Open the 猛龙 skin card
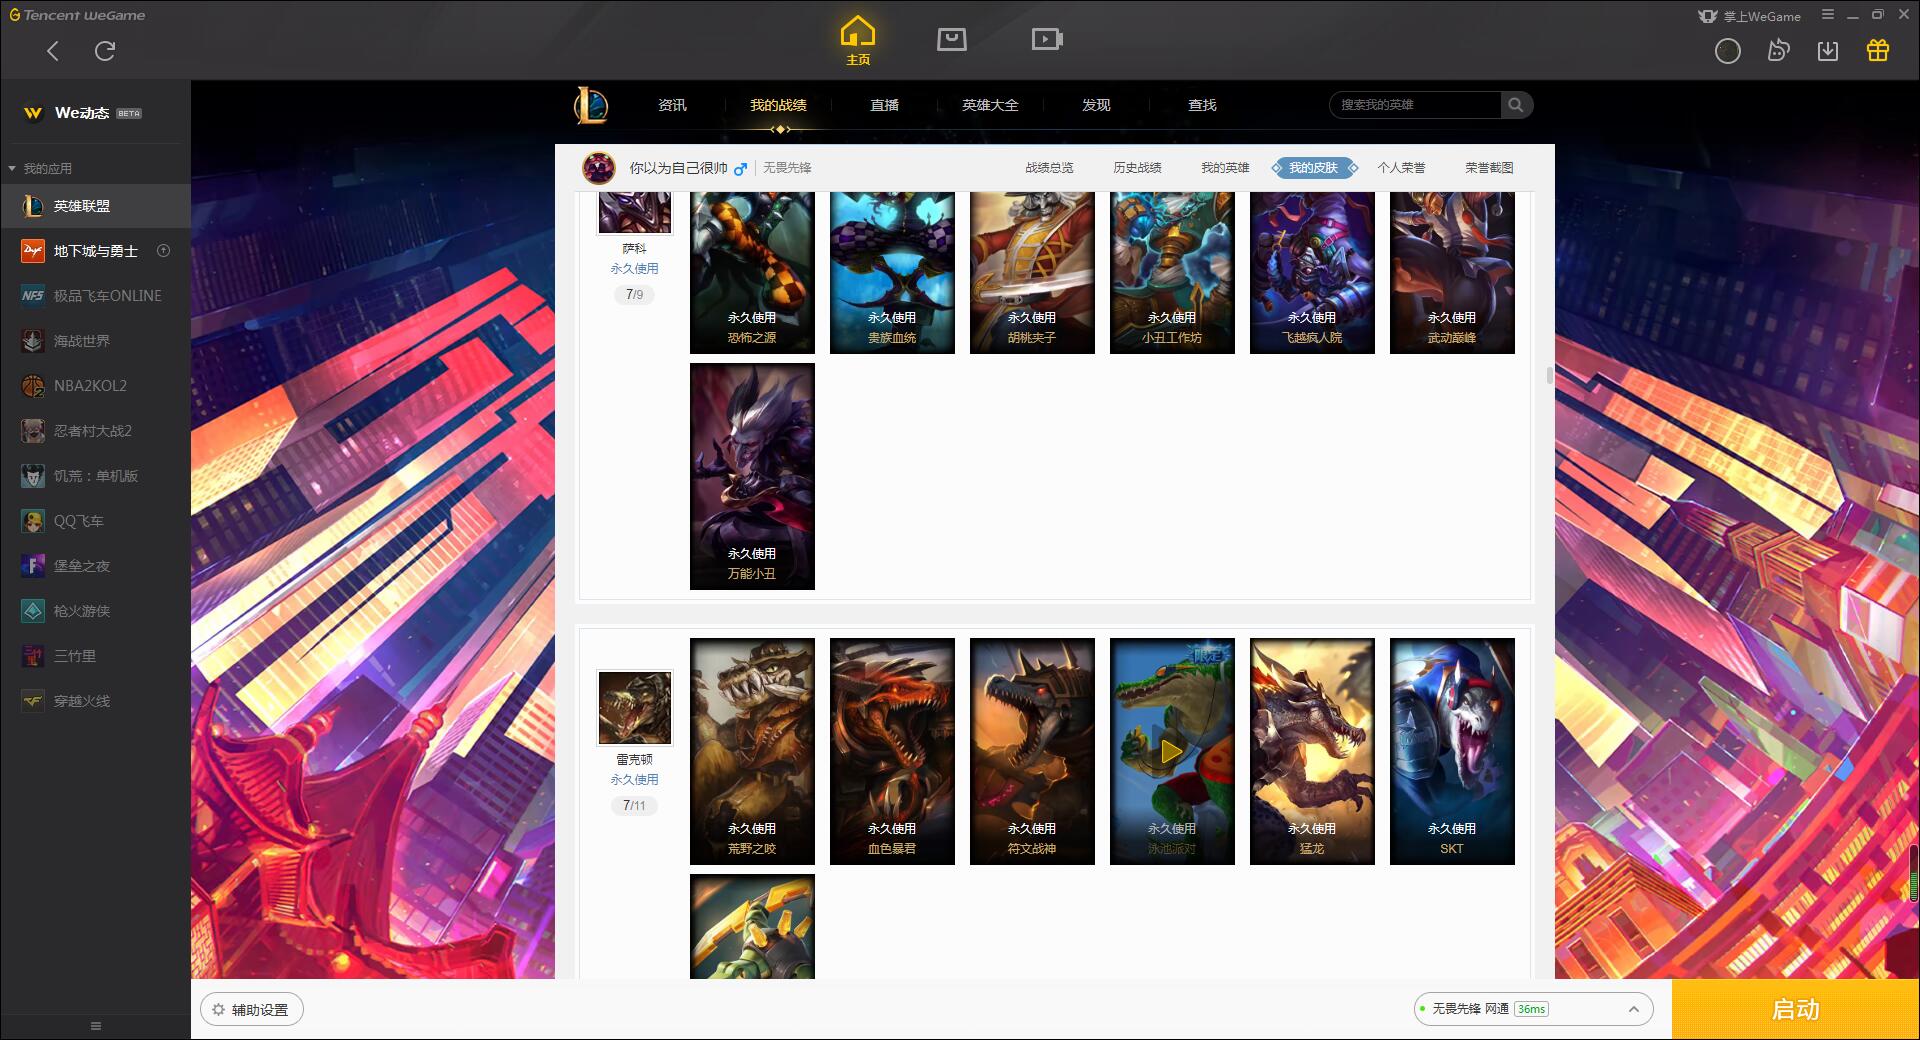1920x1040 pixels. click(1312, 751)
